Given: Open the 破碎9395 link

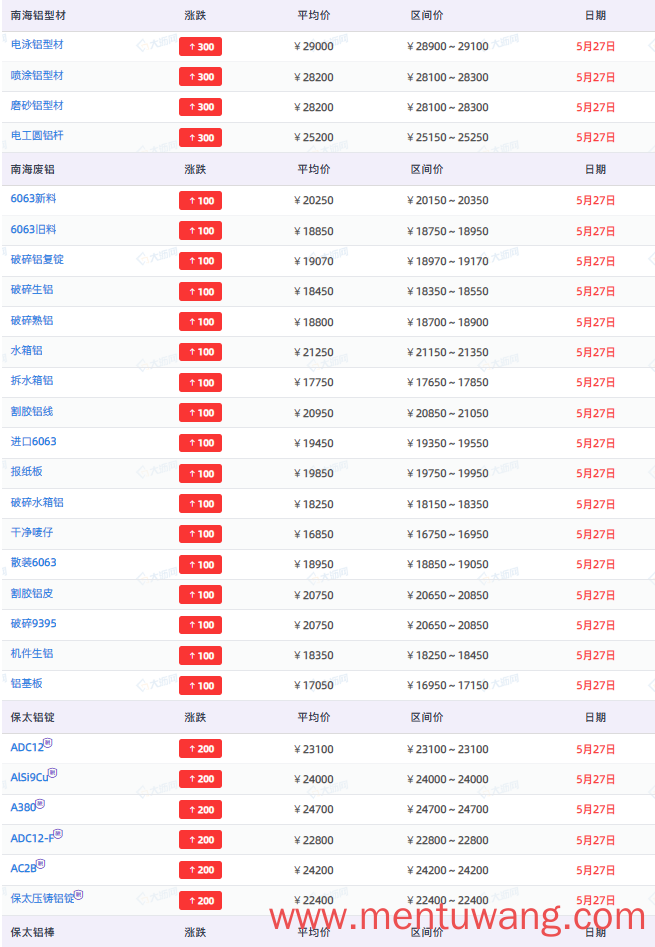Looking at the screenshot, I should point(33,623).
